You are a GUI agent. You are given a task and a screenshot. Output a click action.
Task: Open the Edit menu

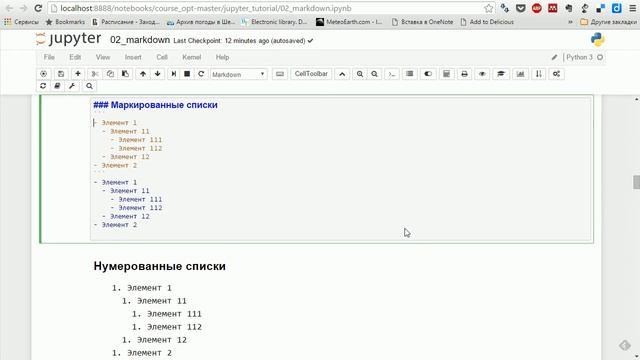click(x=75, y=57)
